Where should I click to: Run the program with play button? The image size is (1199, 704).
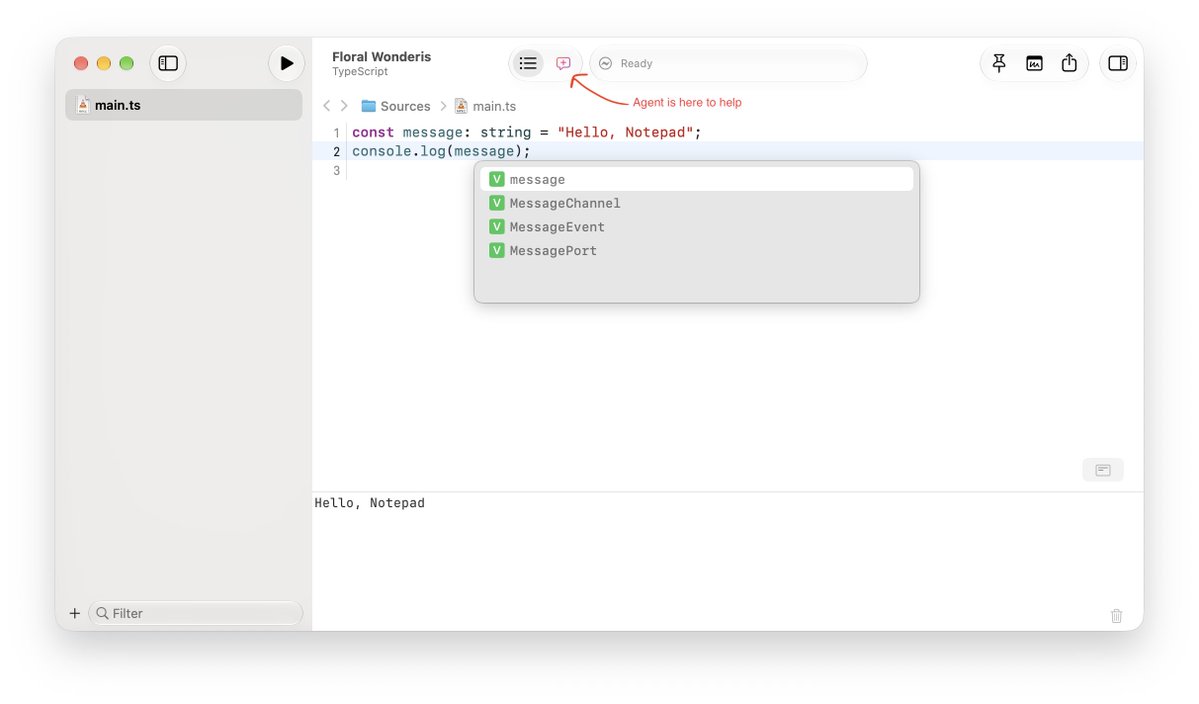pos(286,63)
